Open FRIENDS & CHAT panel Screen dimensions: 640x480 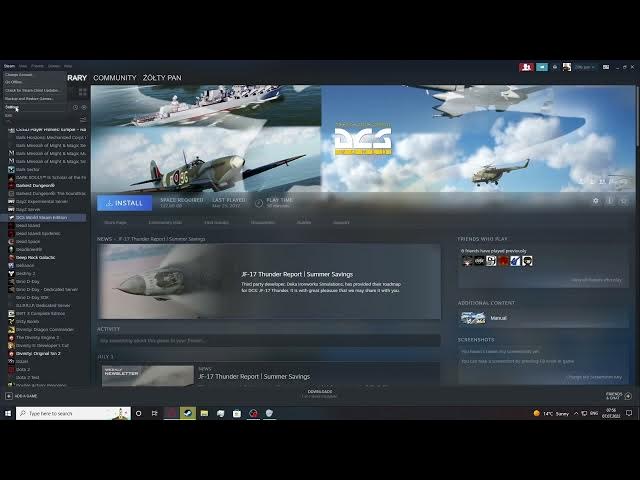tap(618, 396)
